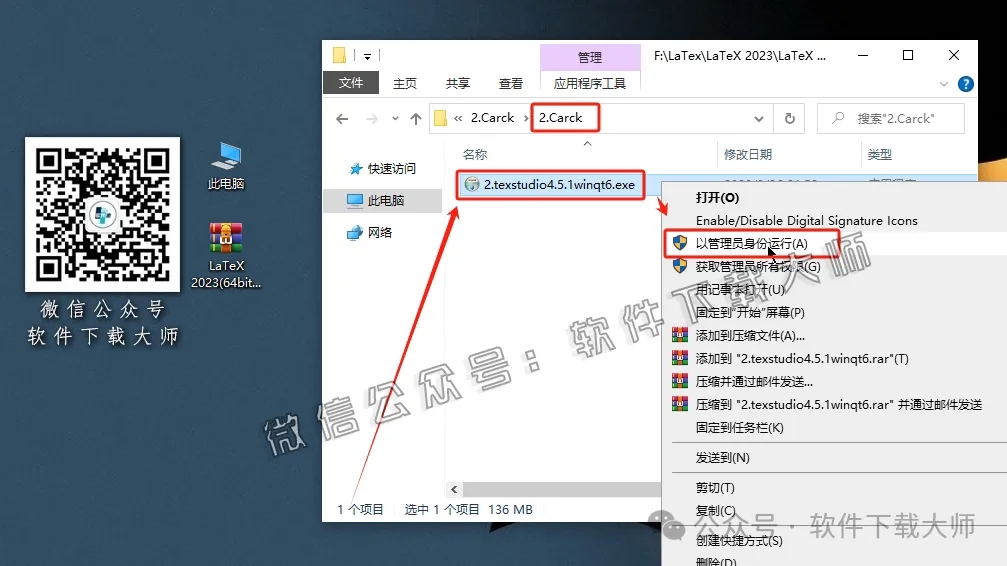Screen dimensions: 1007x566
Task: Choose 添加到 "2.texstudio4.5.1winqt6.rar"(T)
Action: (x=801, y=358)
